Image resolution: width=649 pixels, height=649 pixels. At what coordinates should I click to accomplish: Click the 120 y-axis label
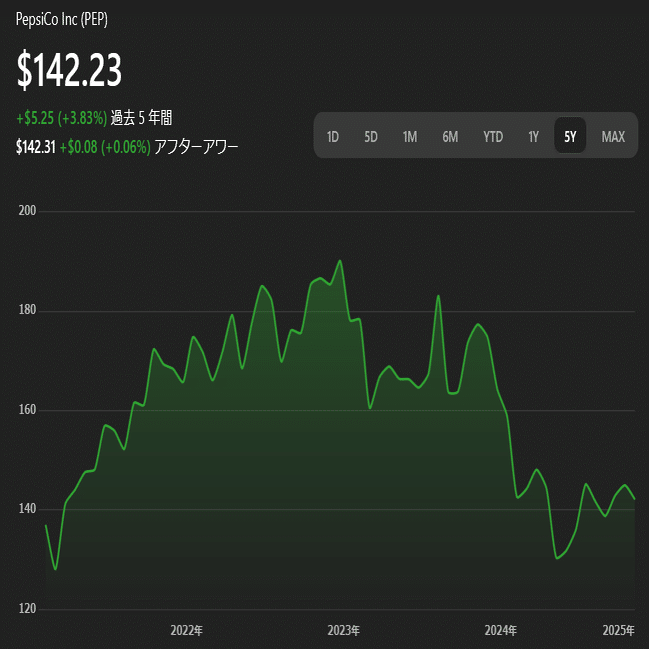tap(27, 608)
